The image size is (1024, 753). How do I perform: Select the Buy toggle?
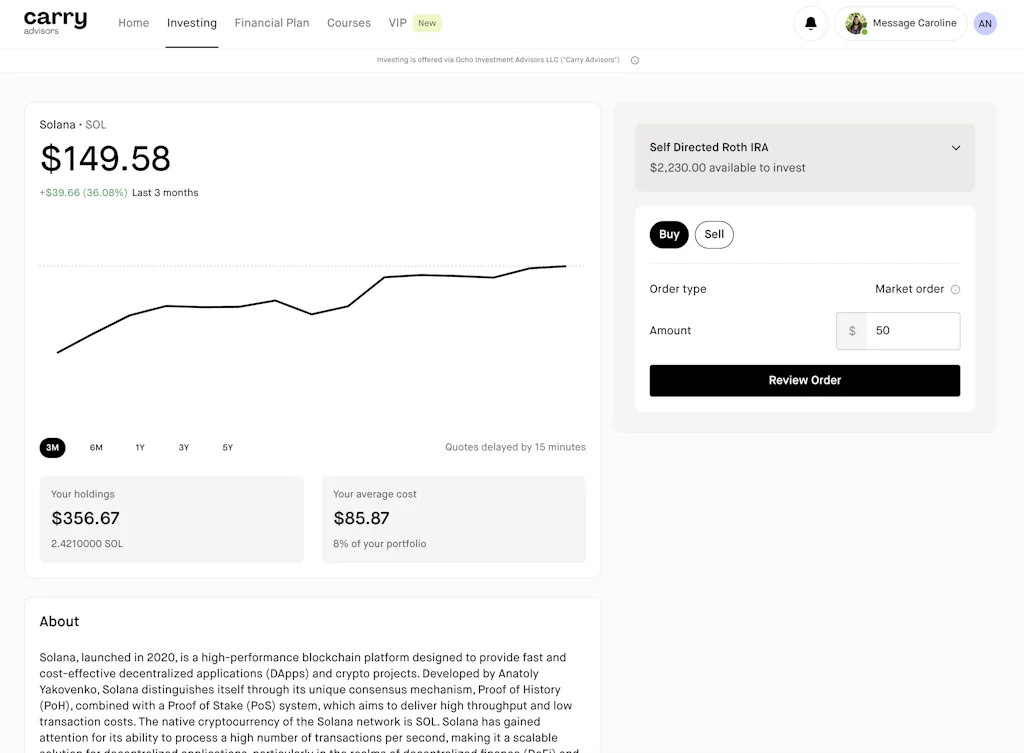[669, 235]
